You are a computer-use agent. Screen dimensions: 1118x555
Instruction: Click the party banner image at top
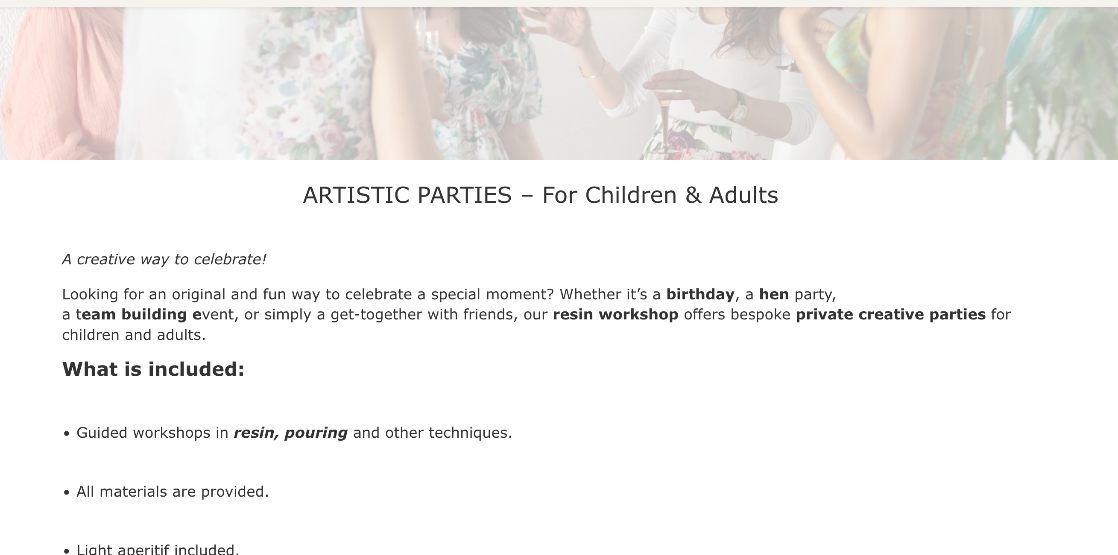coord(559,83)
